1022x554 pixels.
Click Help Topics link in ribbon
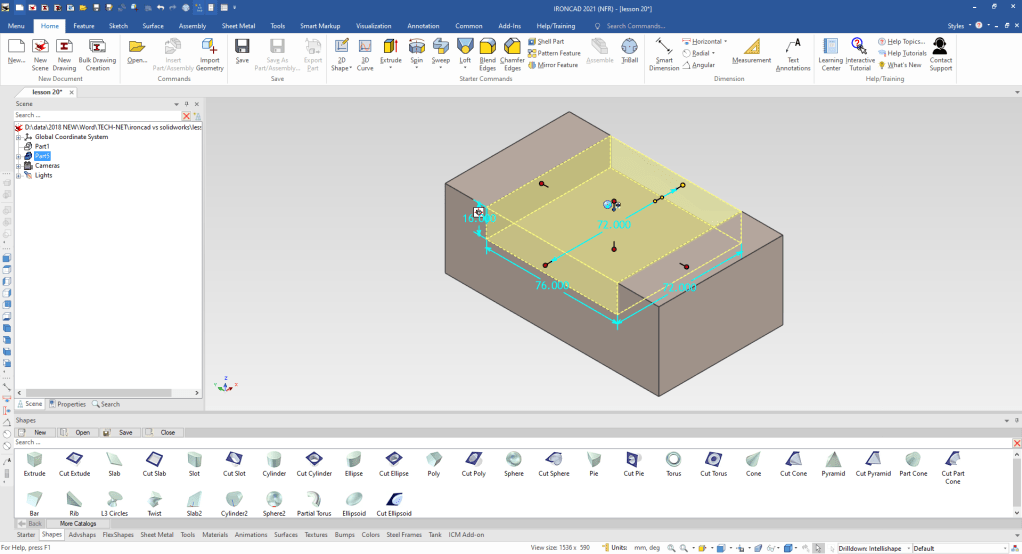pos(905,41)
